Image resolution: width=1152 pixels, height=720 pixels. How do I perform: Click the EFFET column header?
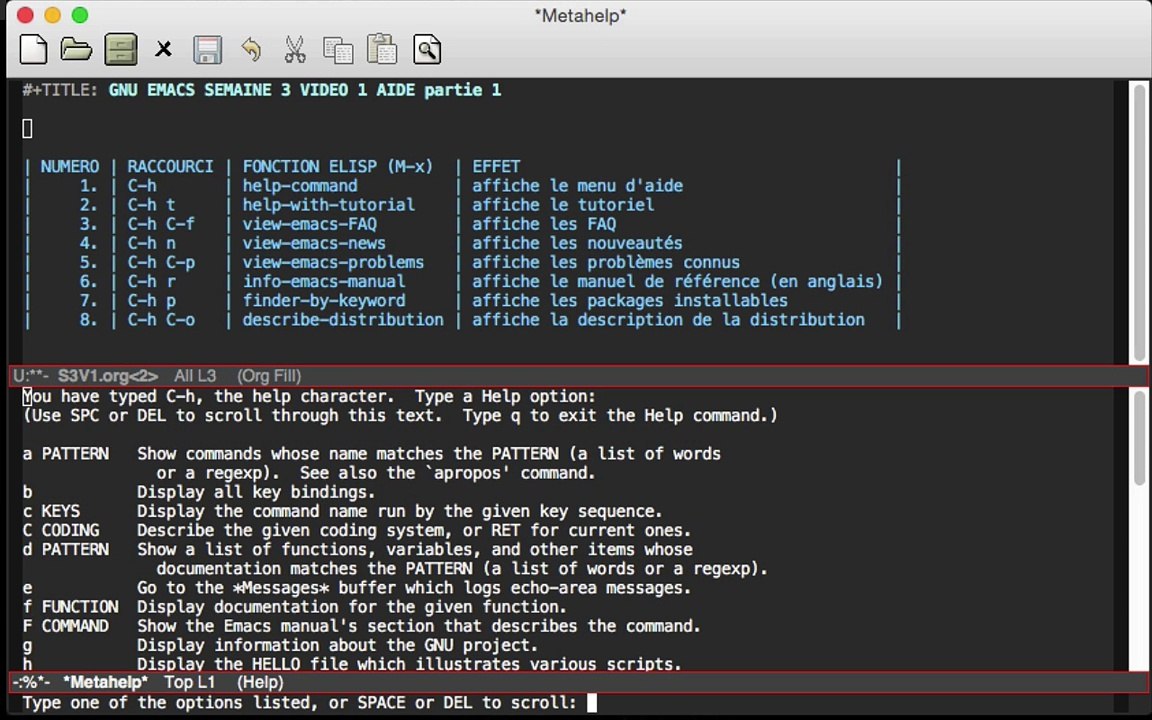tap(496, 167)
